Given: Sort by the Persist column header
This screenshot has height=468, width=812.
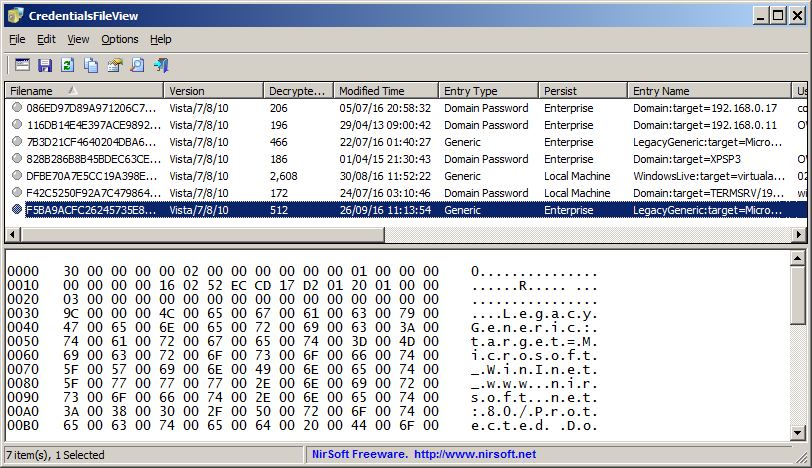Looking at the screenshot, I should point(583,91).
